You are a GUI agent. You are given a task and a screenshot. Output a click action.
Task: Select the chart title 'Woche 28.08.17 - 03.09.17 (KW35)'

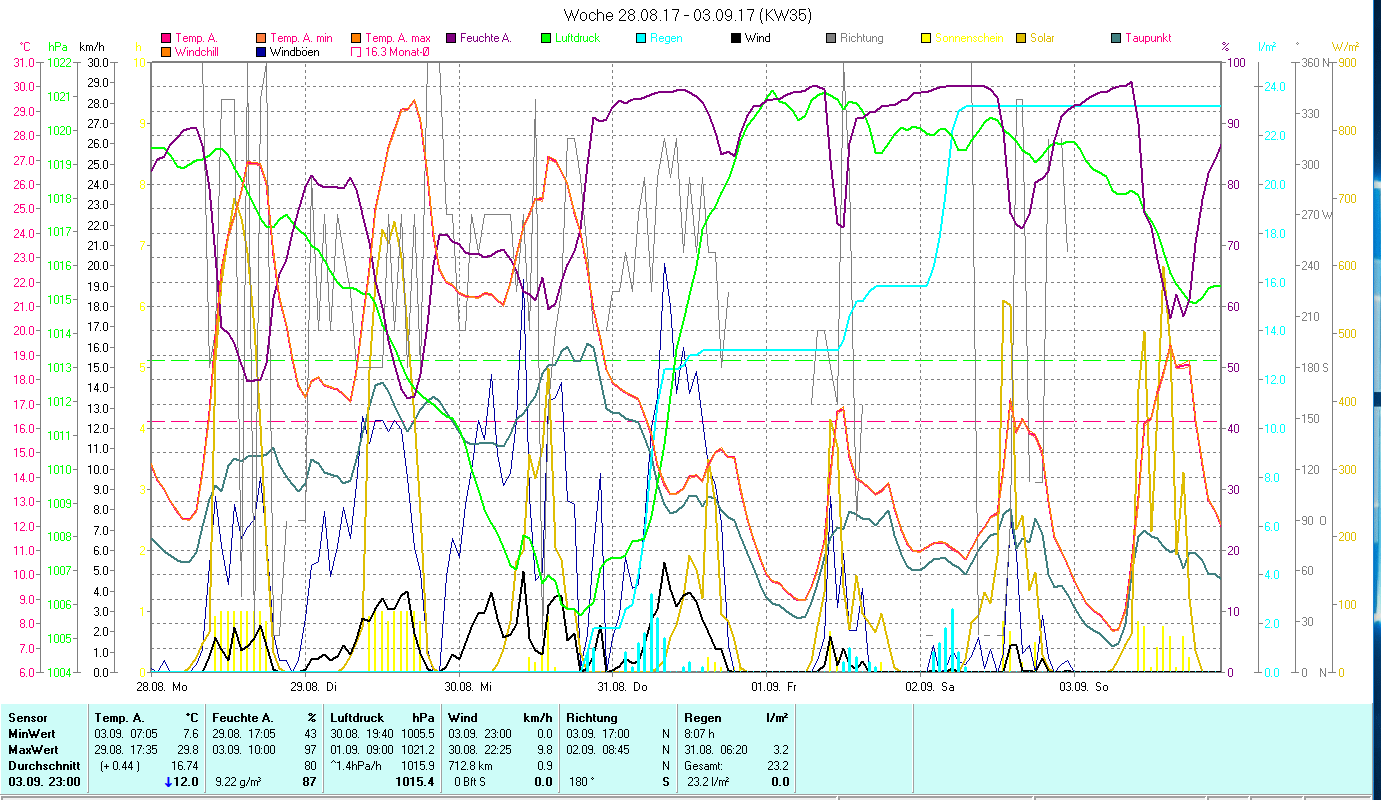tap(688, 15)
